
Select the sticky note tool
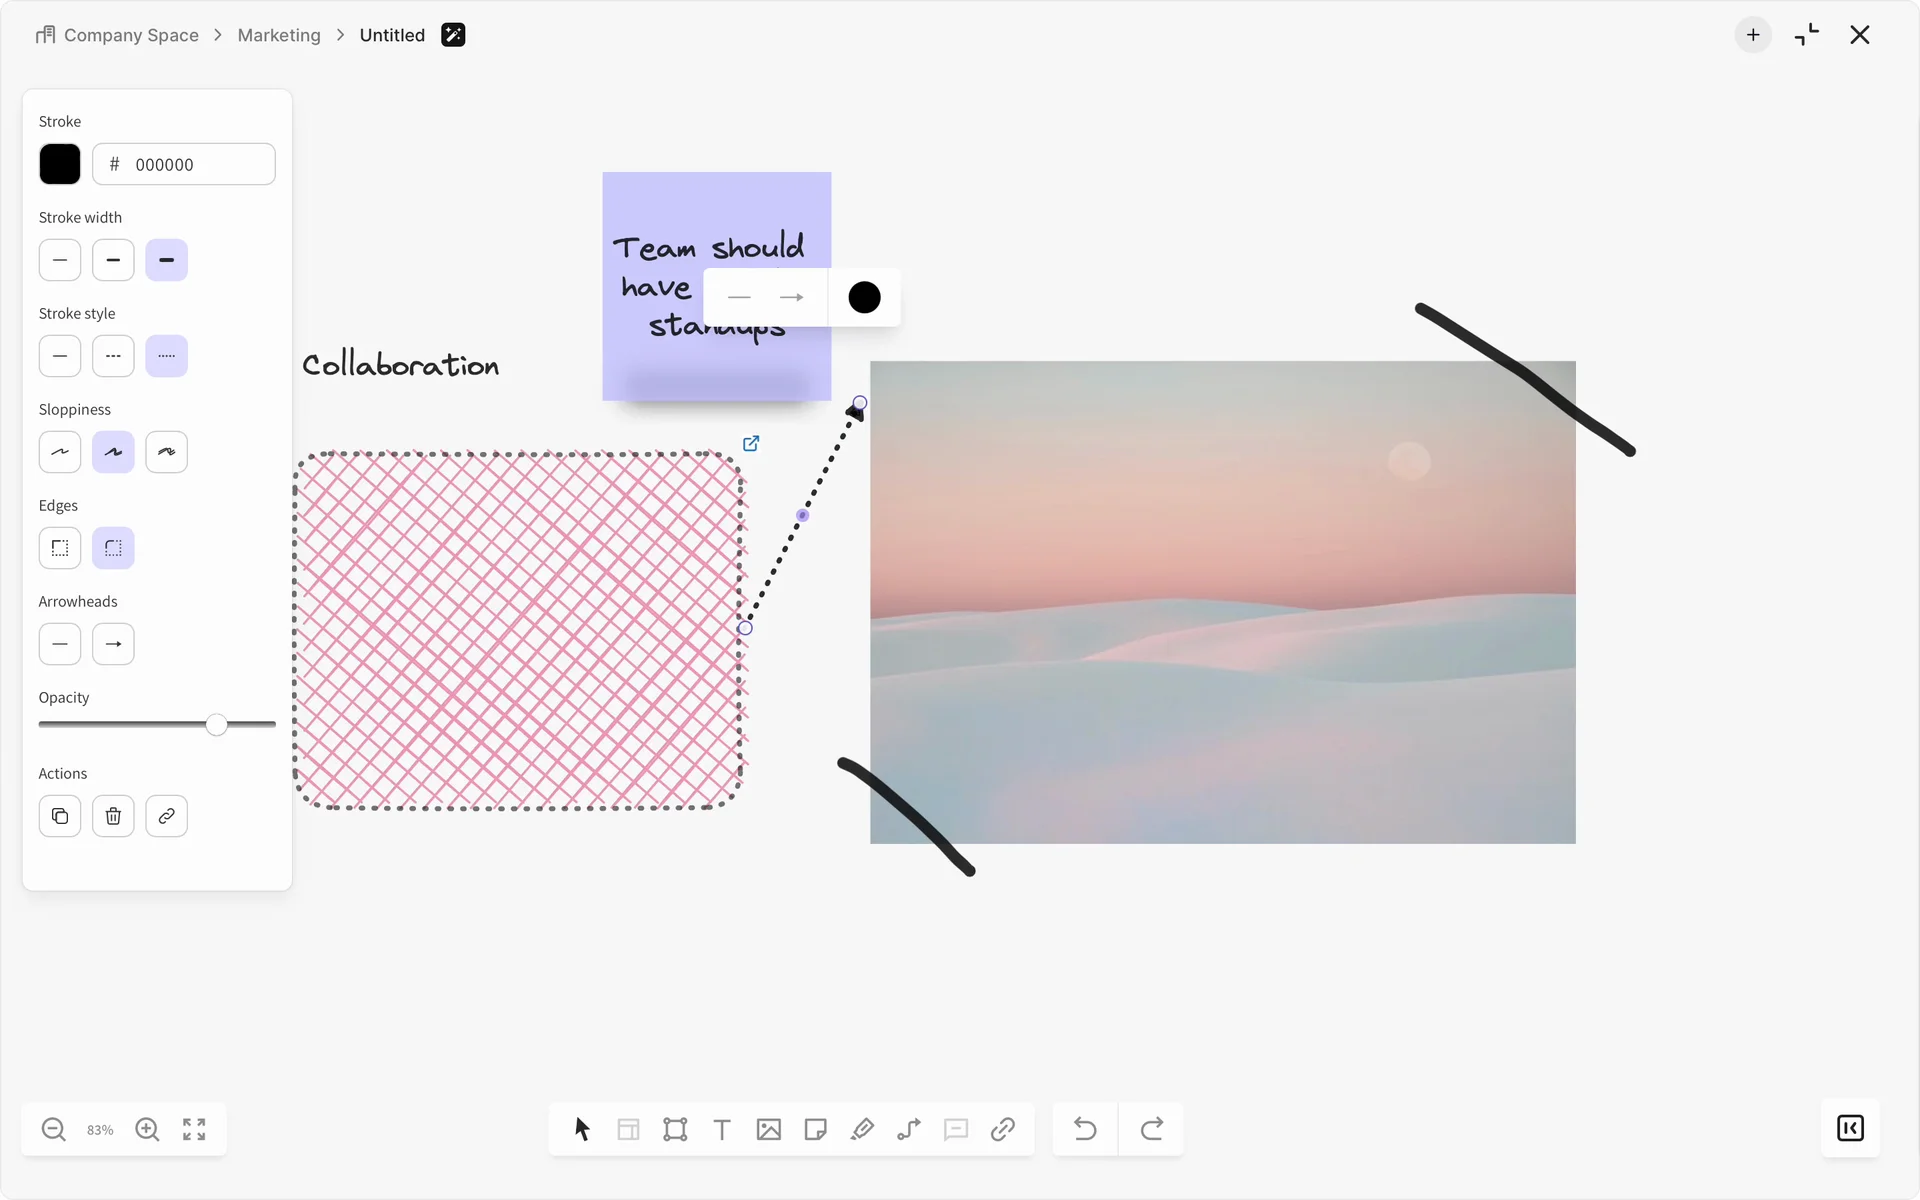click(x=815, y=1129)
